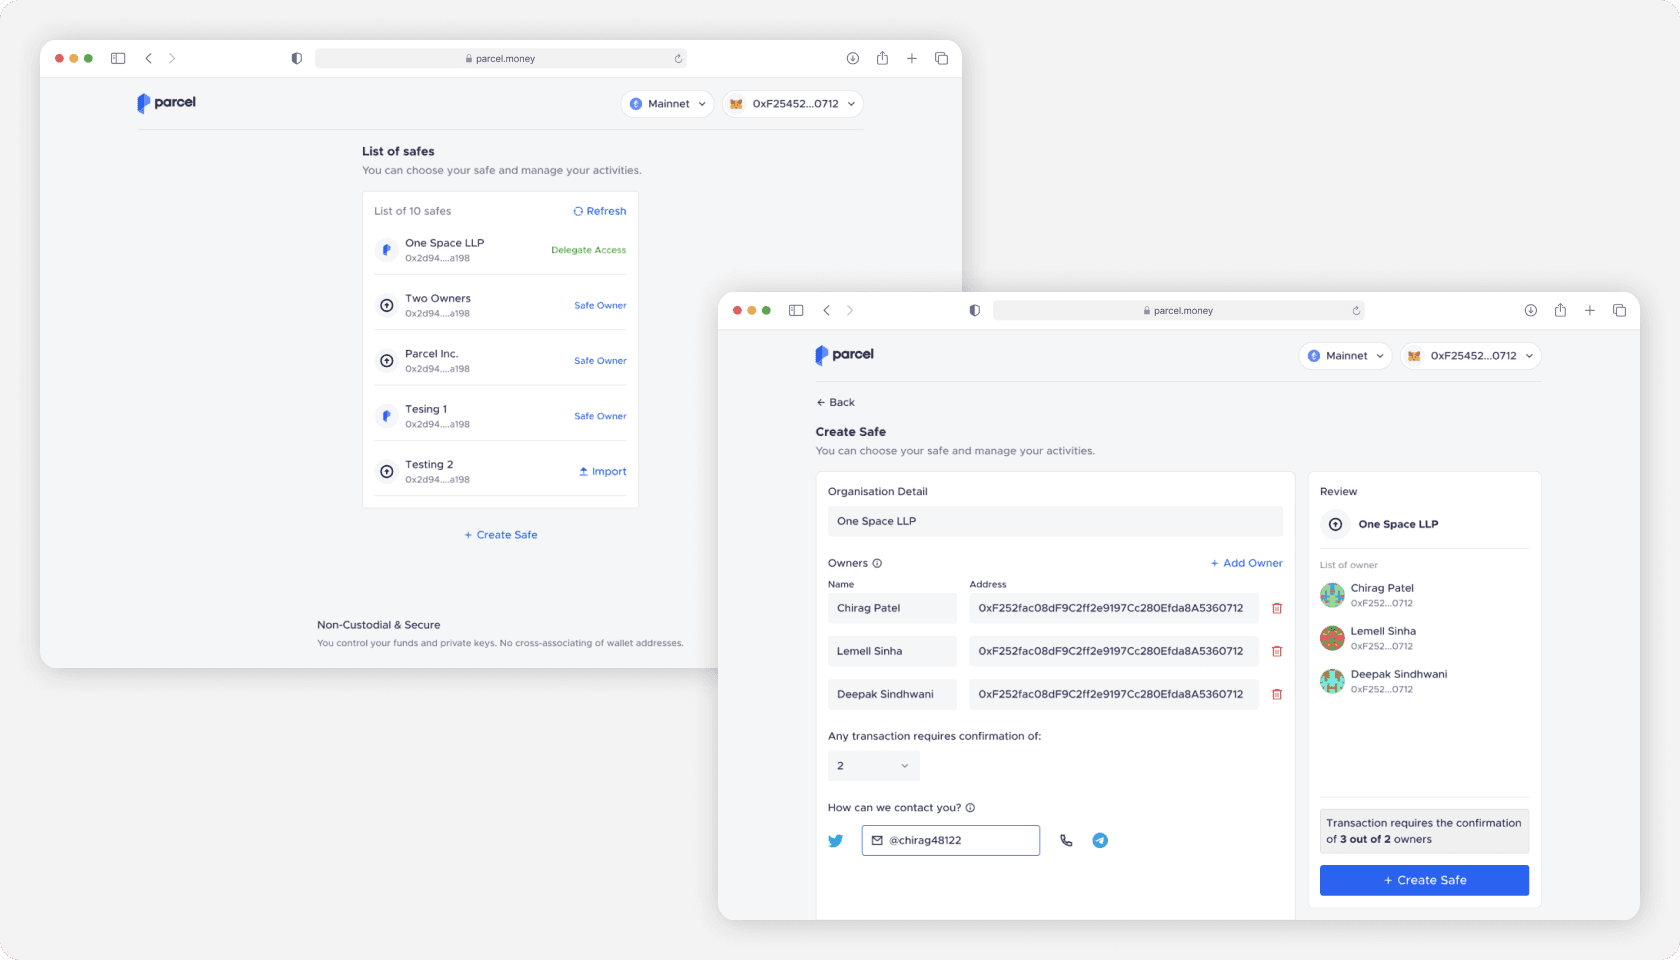This screenshot has height=960, width=1680.
Task: Delete the Chirag Patel owner row
Action: click(x=1277, y=608)
